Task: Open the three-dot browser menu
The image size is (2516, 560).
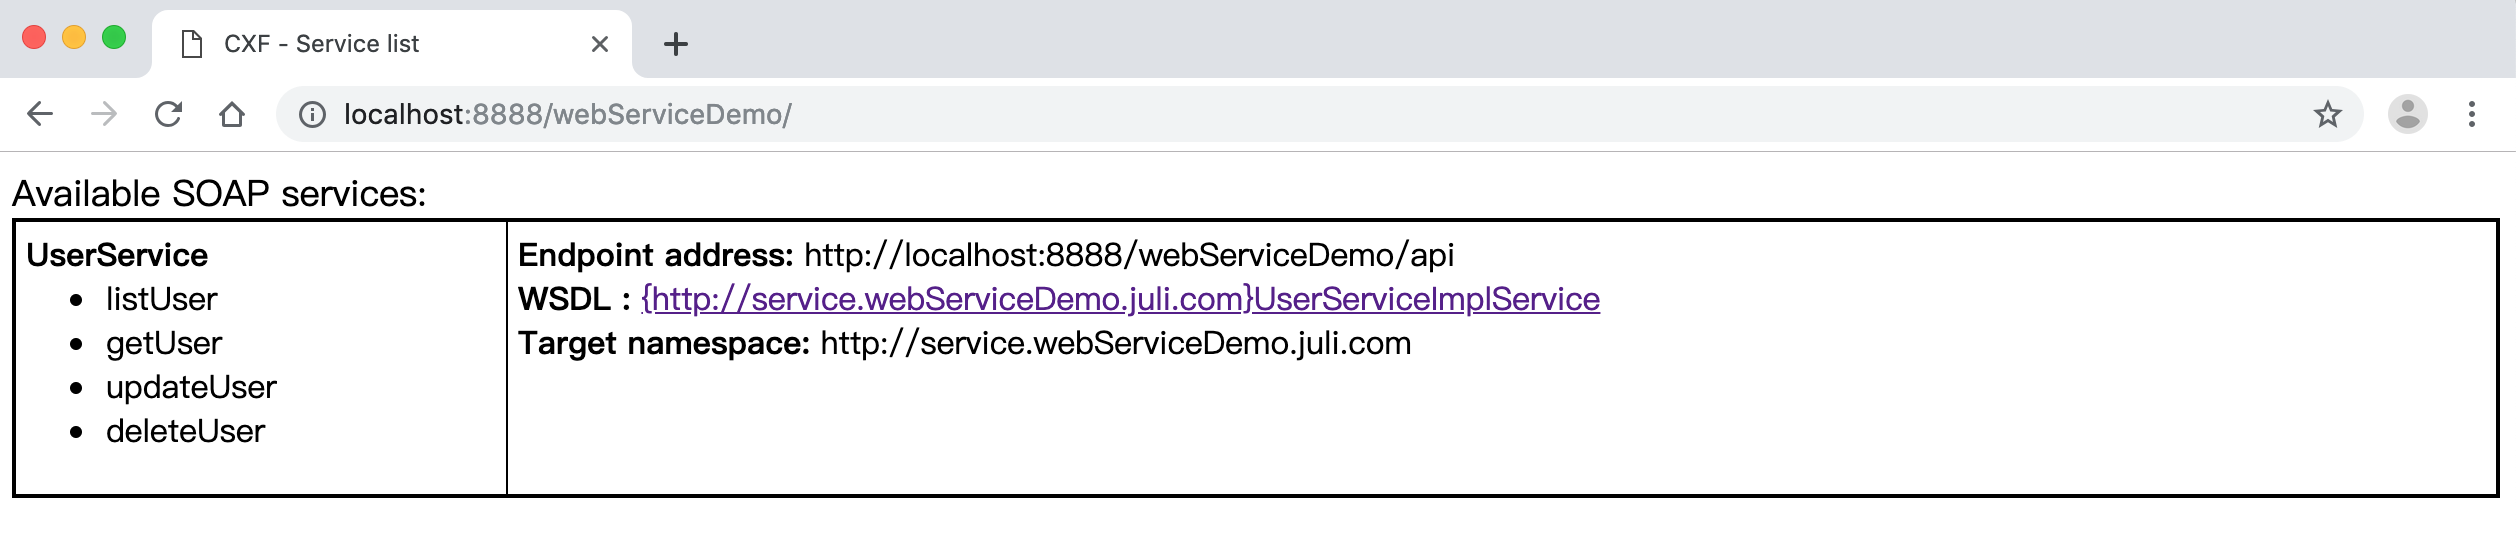Action: point(2472,114)
